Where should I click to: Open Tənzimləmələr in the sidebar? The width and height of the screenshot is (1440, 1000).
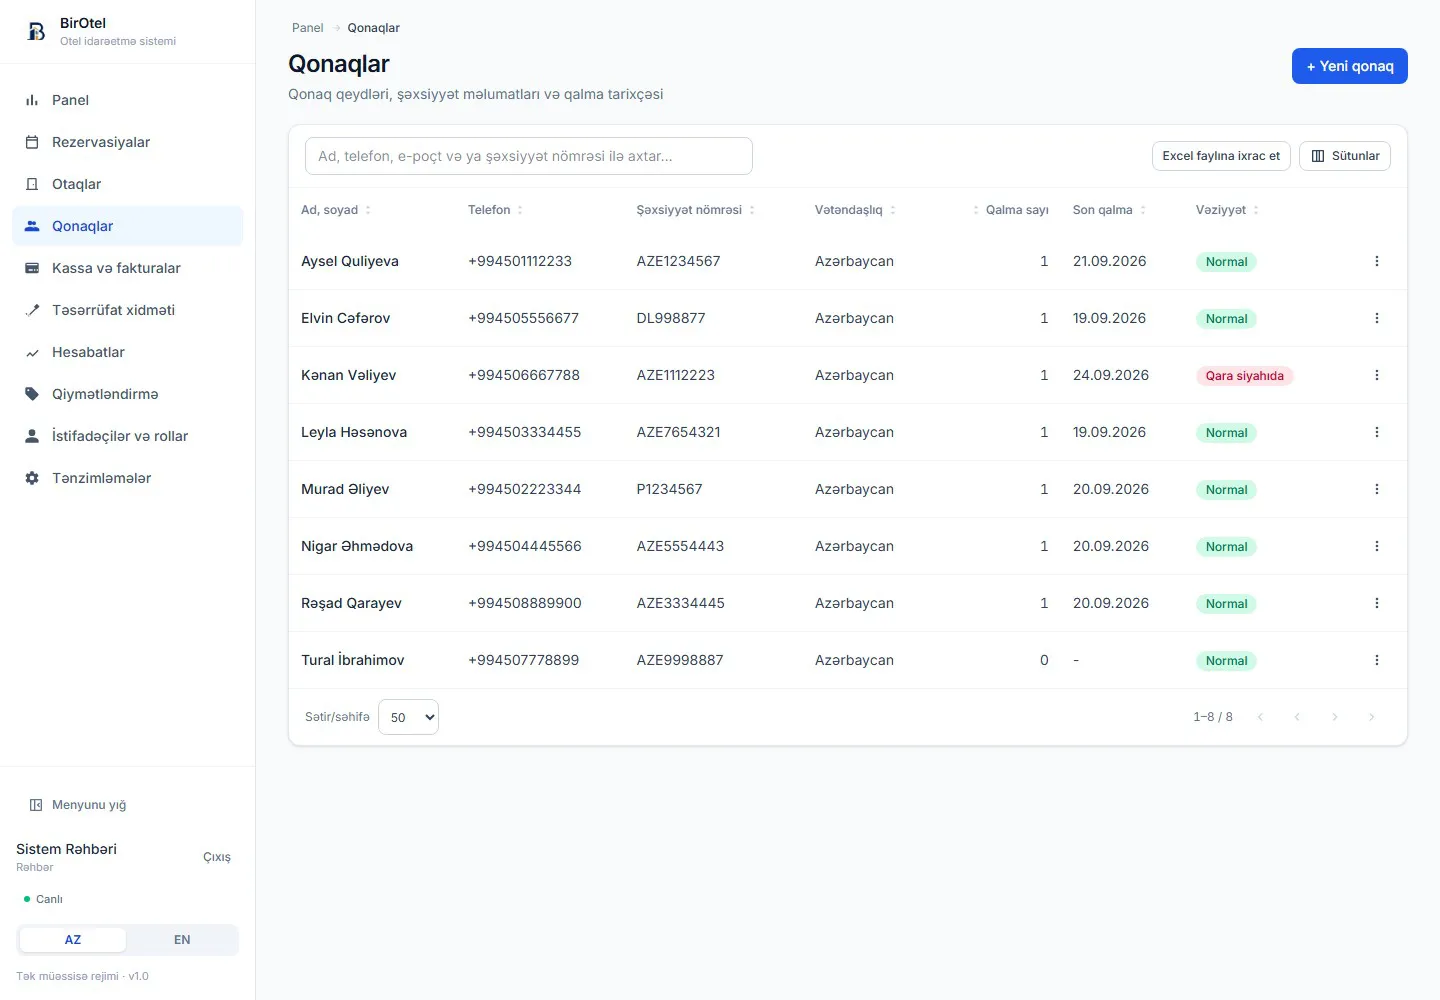pos(127,478)
